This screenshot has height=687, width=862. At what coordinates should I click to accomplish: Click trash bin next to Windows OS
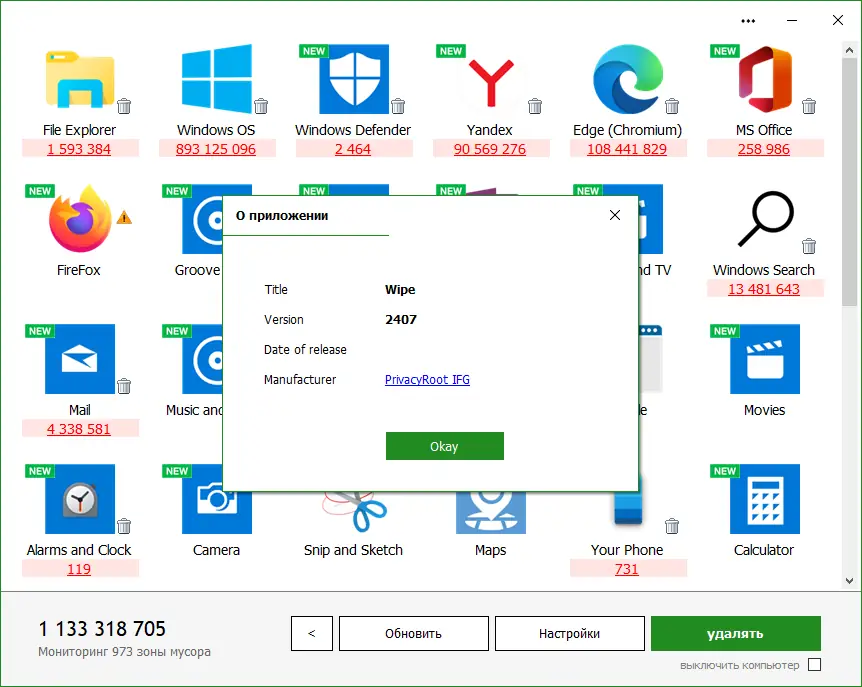pos(261,106)
